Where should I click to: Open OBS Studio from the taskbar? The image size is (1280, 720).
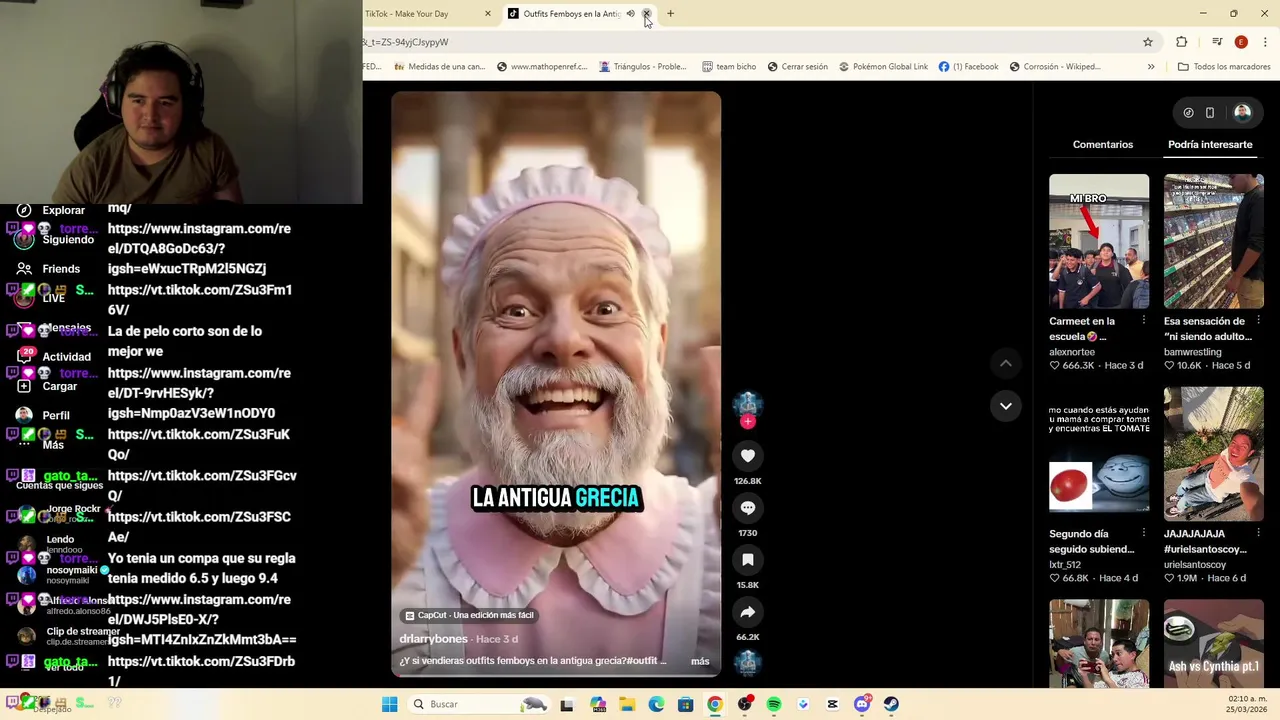[x=744, y=704]
